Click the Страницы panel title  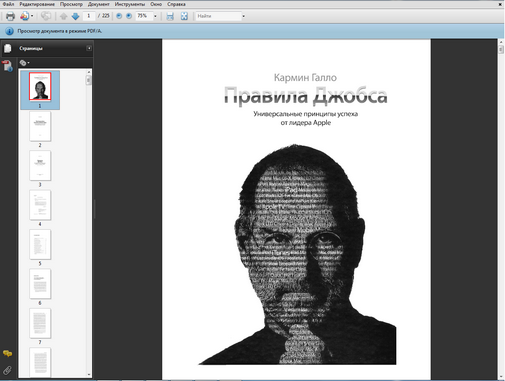[31, 49]
